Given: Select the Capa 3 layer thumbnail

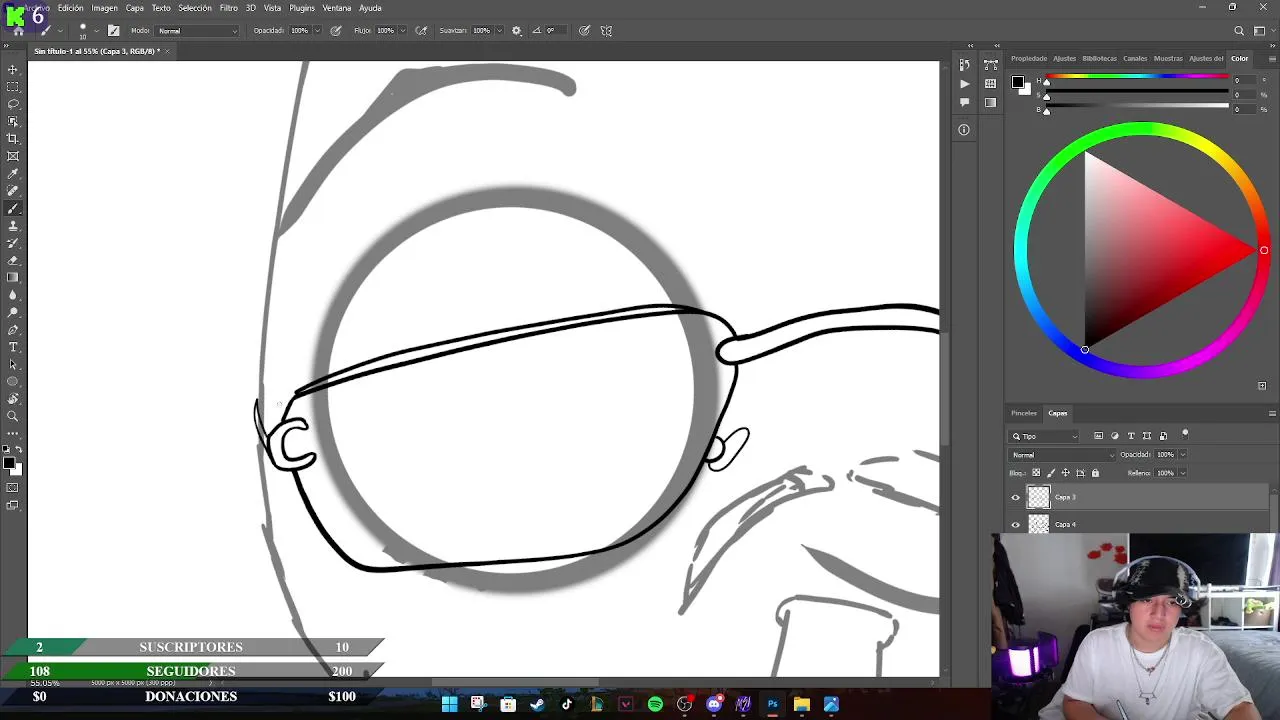Looking at the screenshot, I should click(1039, 497).
